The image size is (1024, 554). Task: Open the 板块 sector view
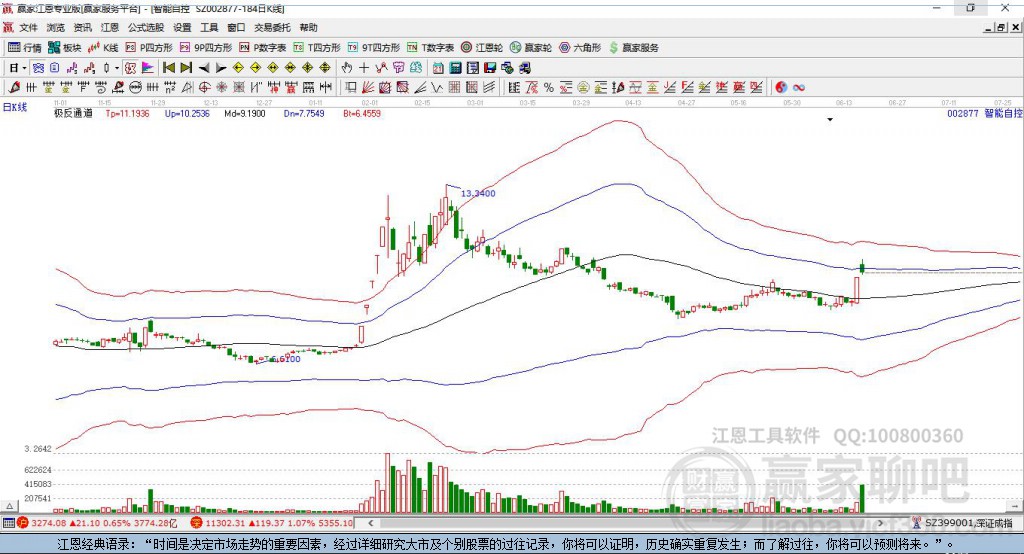coord(65,48)
